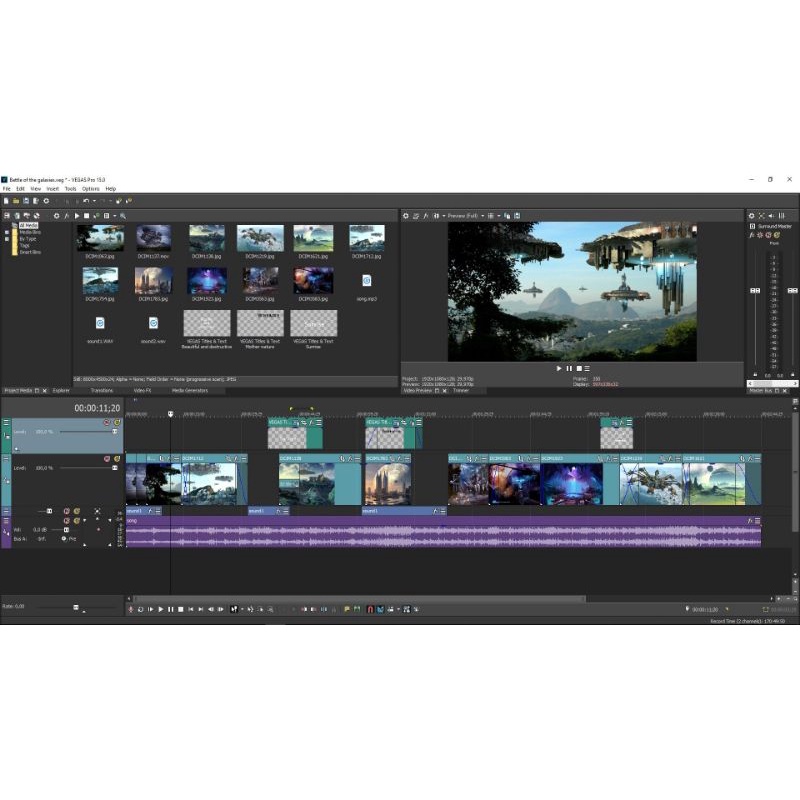Start recording from the transport bar
800x800 pixels.
132,609
